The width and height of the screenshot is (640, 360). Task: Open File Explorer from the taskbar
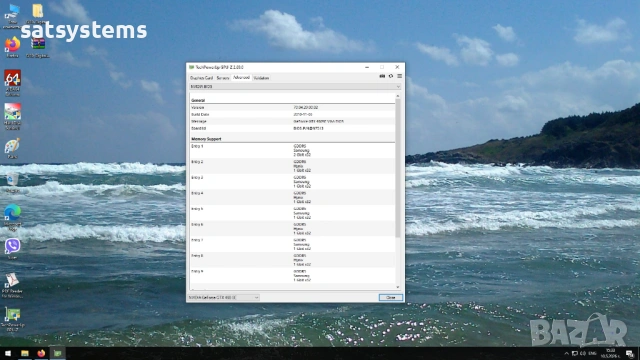(24, 353)
